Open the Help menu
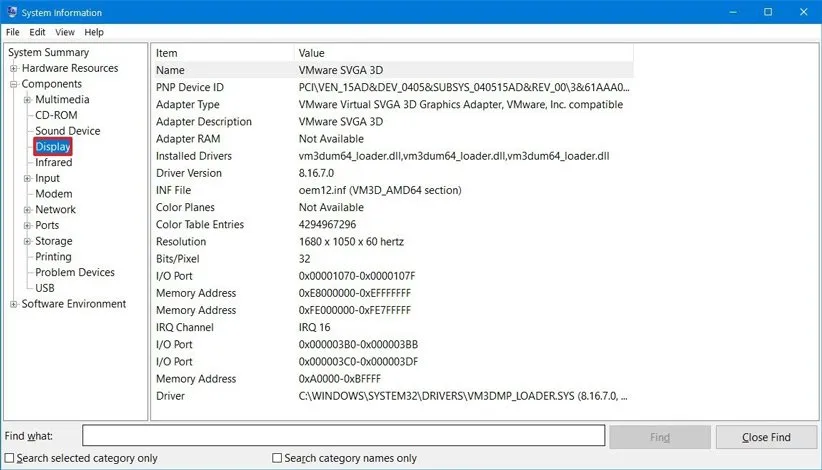The height and width of the screenshot is (470, 822). point(94,32)
